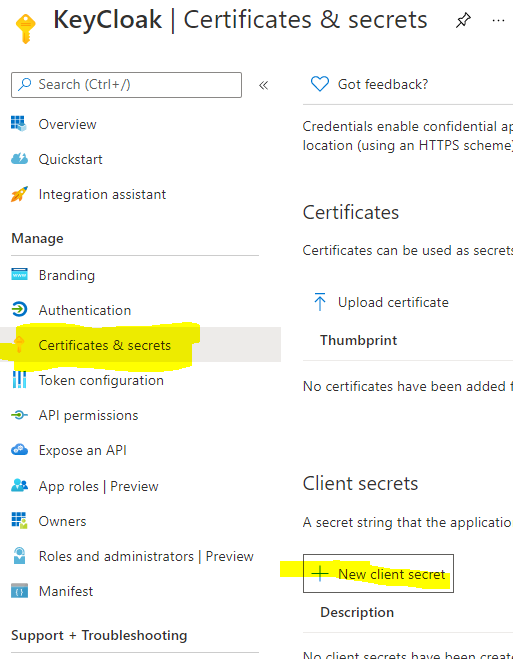Click the Expose an API cloud icon
513x659 pixels.
coord(19,450)
